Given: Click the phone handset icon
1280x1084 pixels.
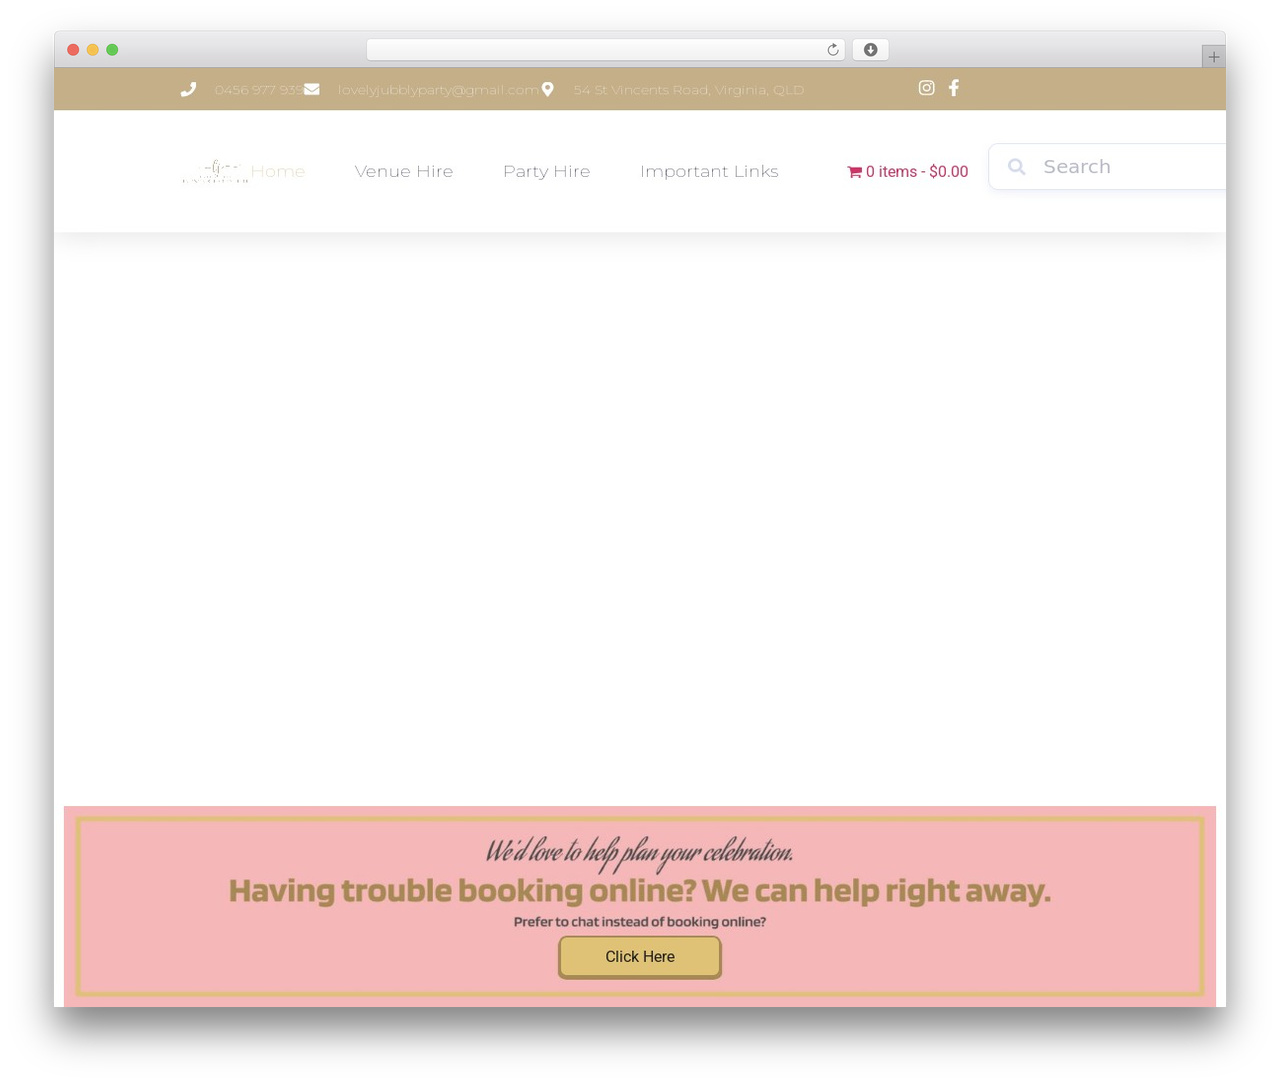Looking at the screenshot, I should (188, 89).
